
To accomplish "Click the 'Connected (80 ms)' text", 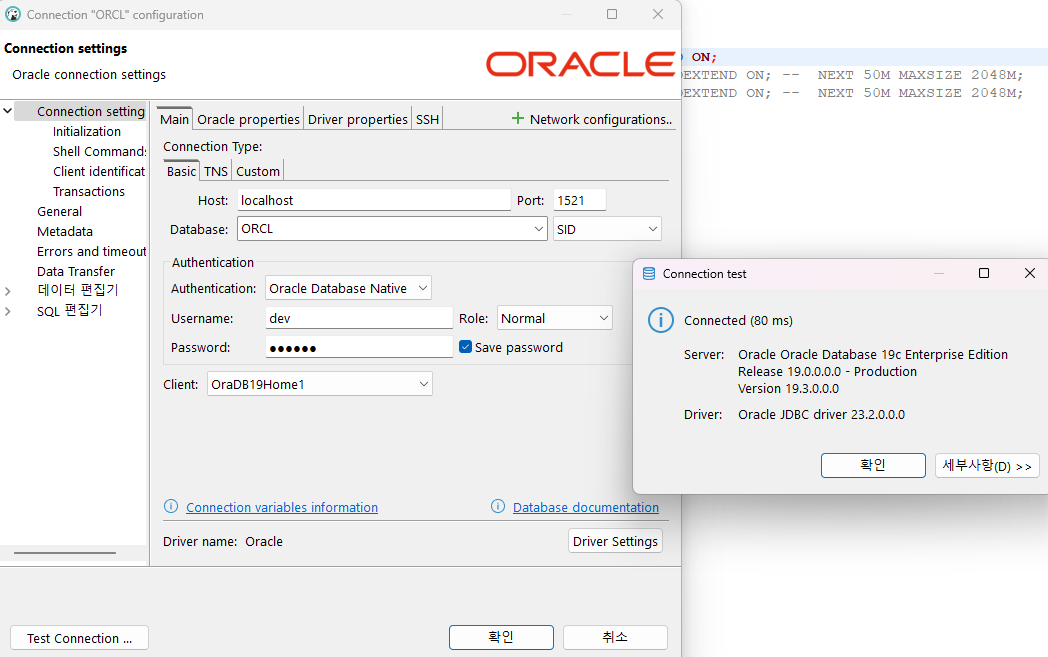I will 738,320.
